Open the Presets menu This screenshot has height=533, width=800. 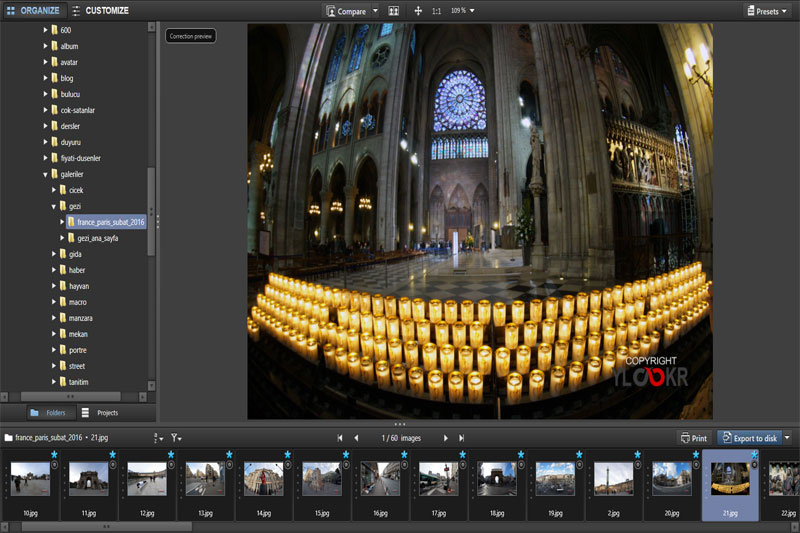click(x=767, y=11)
